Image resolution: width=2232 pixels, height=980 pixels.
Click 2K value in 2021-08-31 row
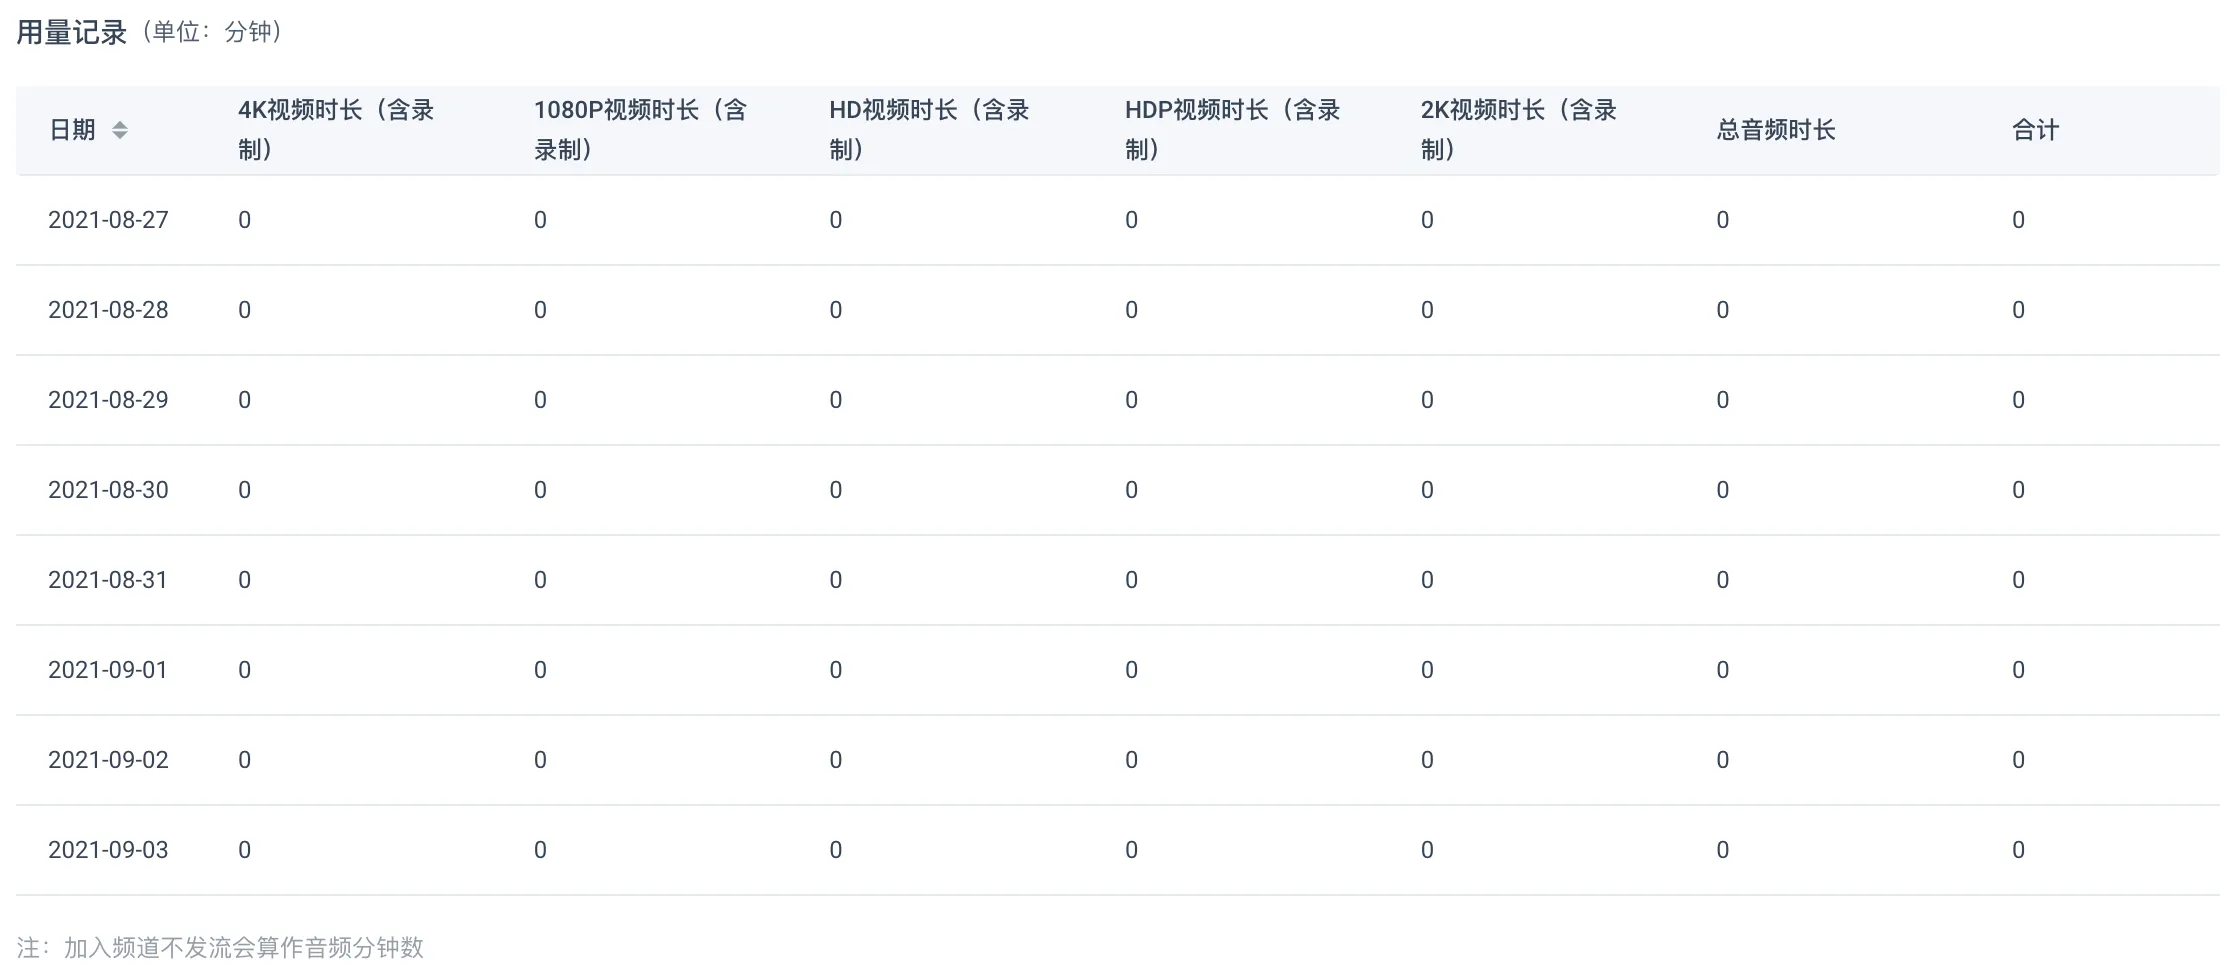tap(1427, 580)
